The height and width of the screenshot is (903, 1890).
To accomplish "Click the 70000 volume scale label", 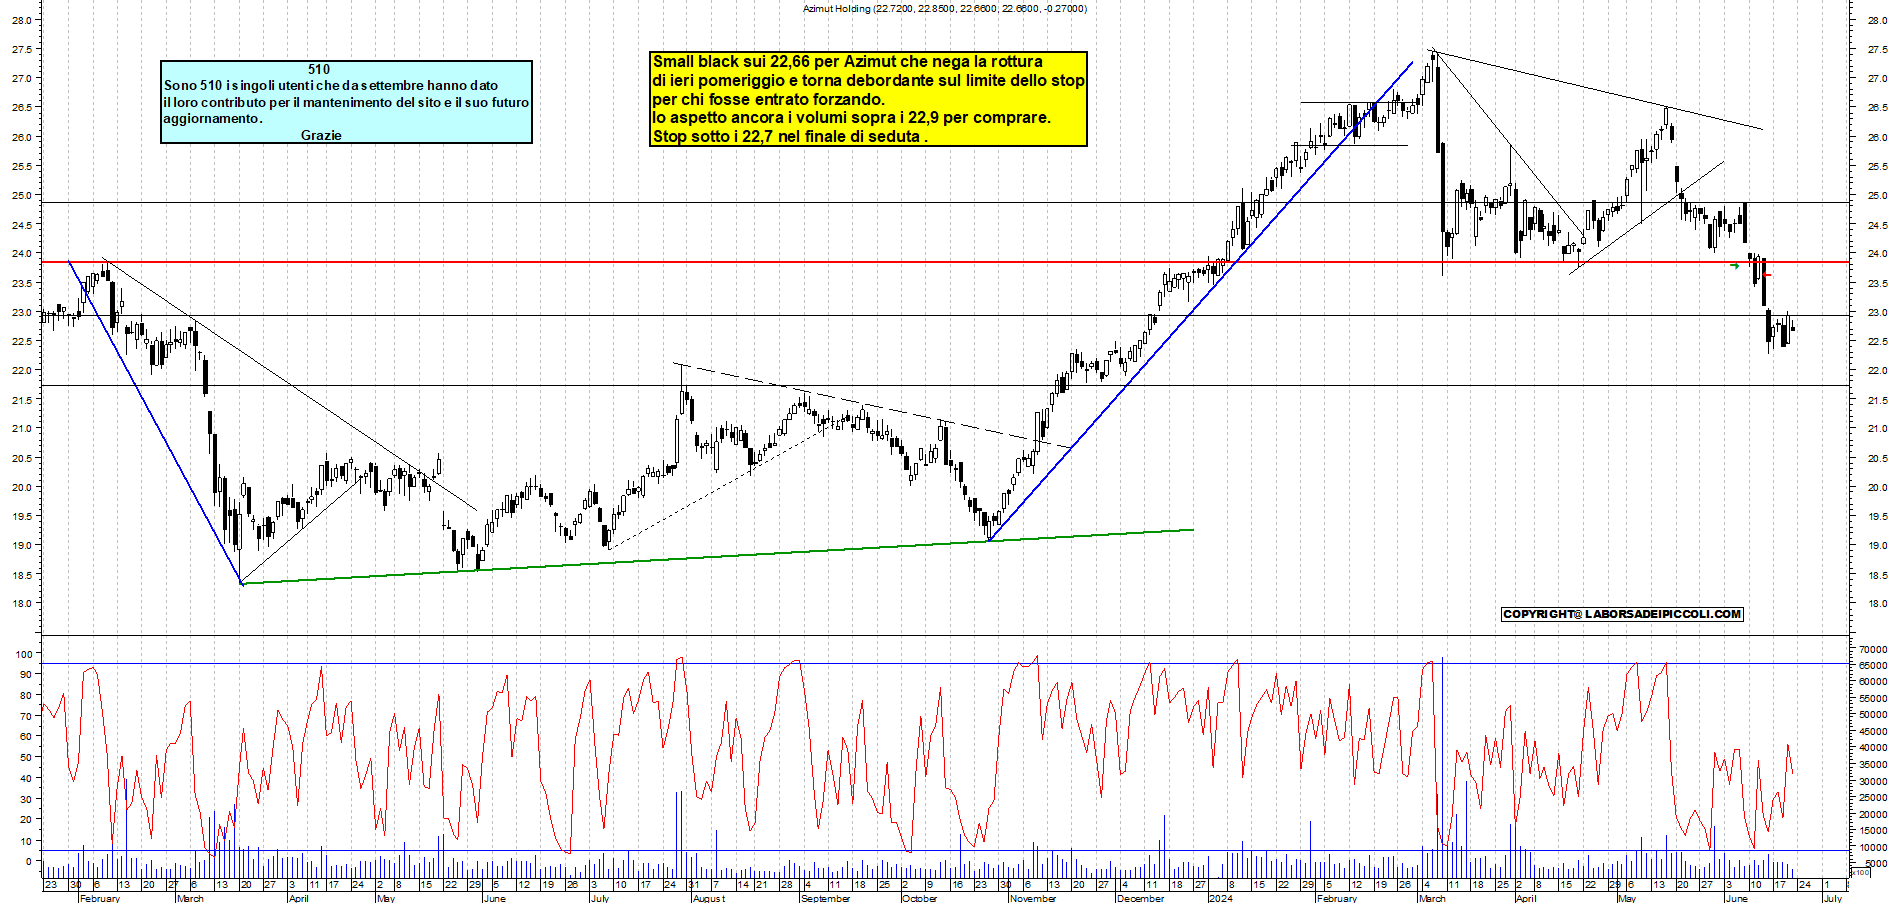I will click(1874, 649).
